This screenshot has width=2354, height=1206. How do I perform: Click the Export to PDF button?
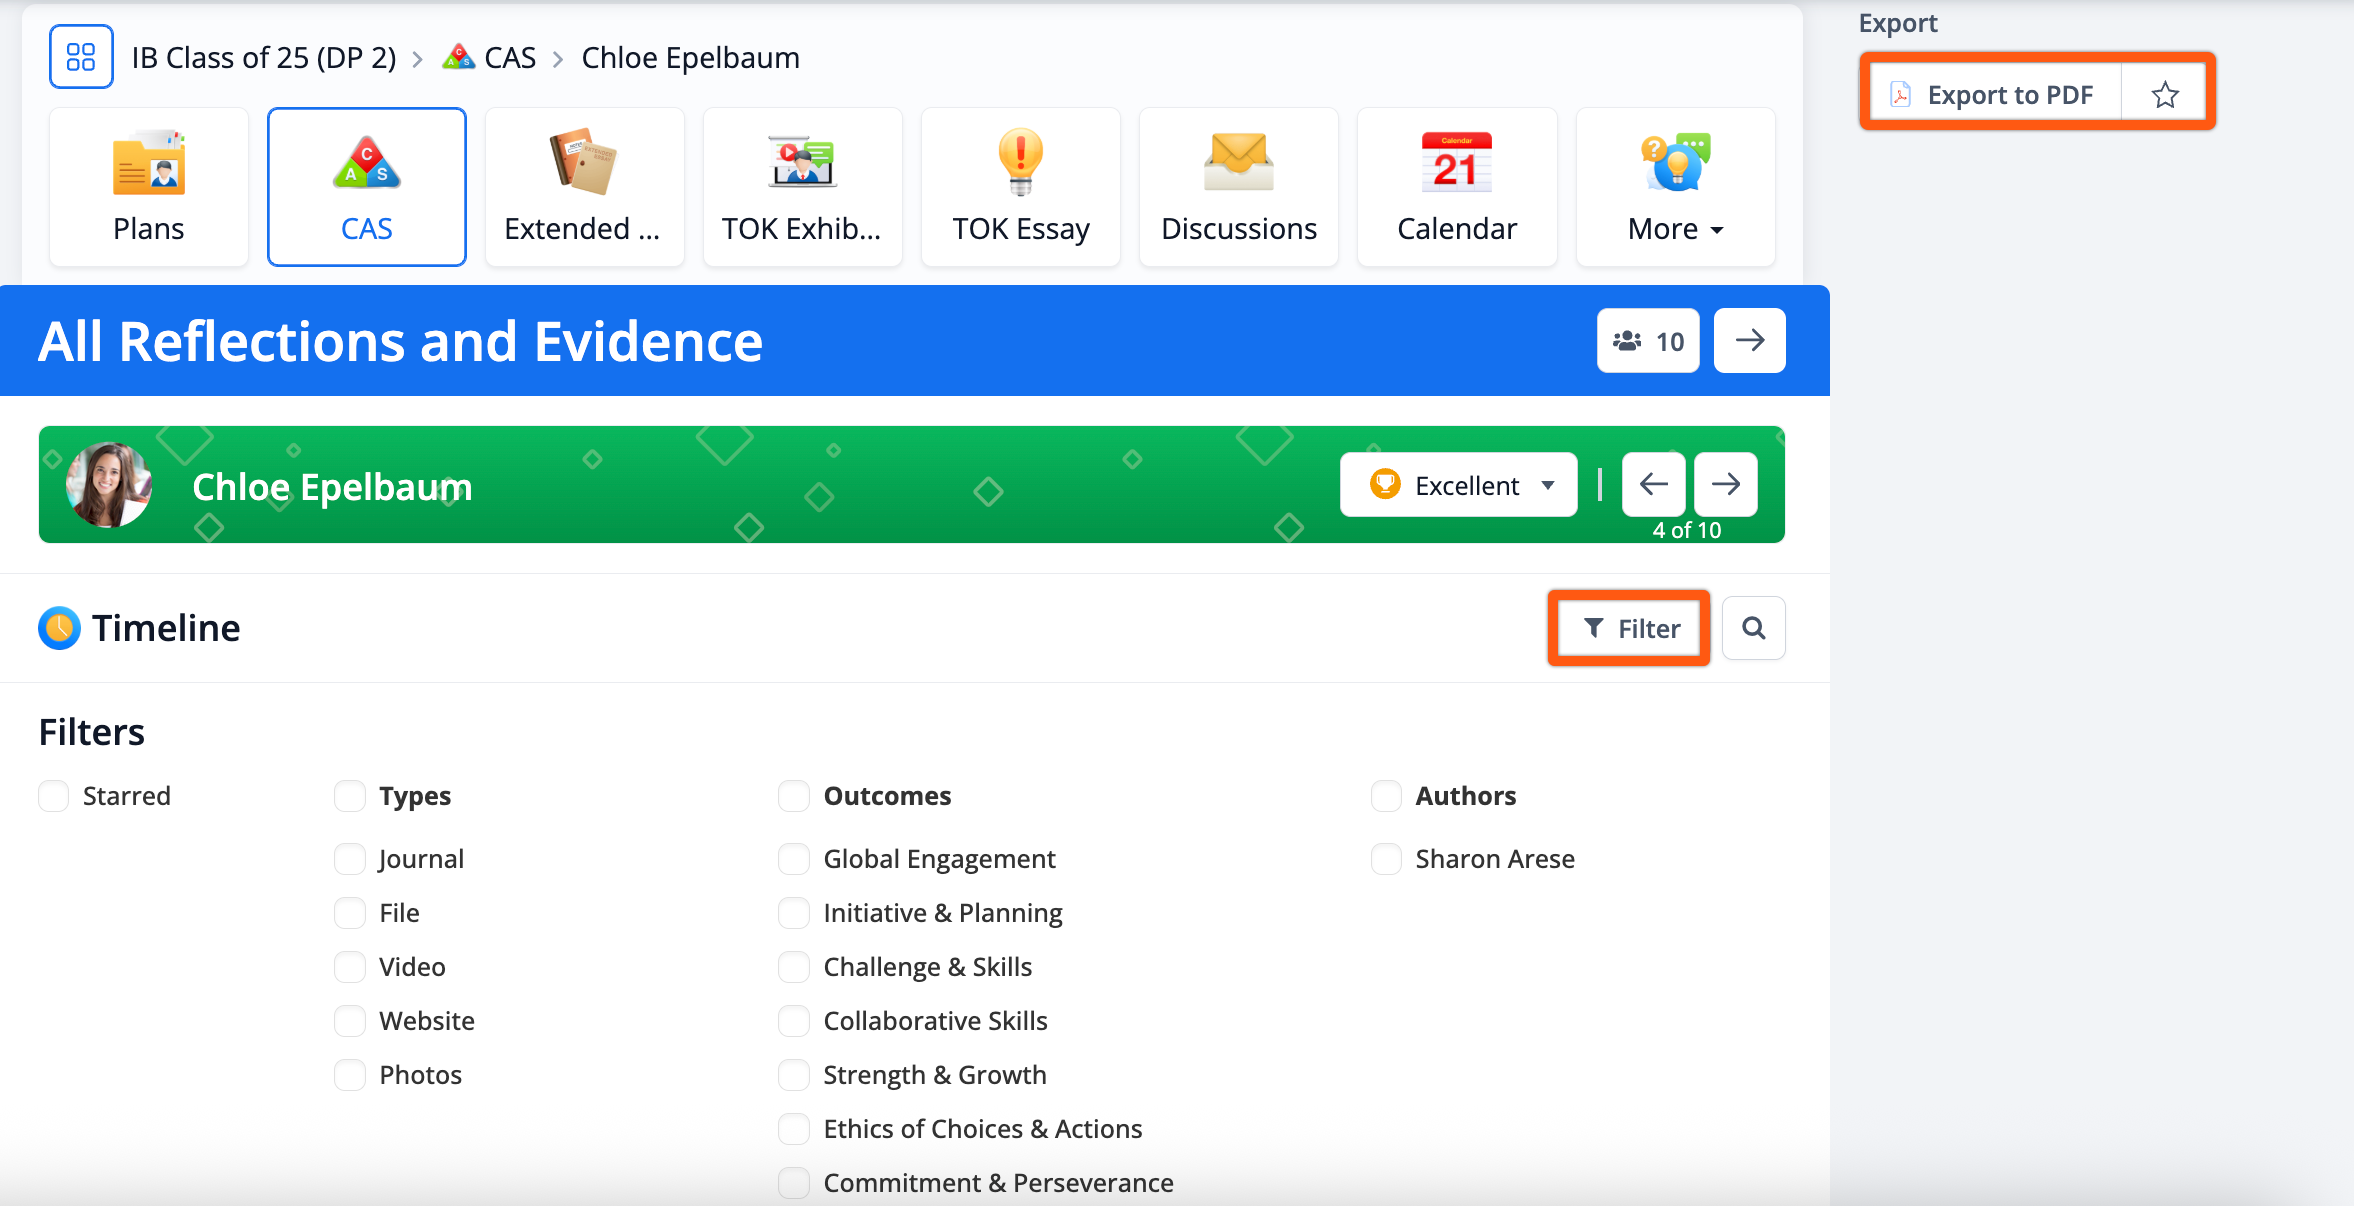point(1994,95)
